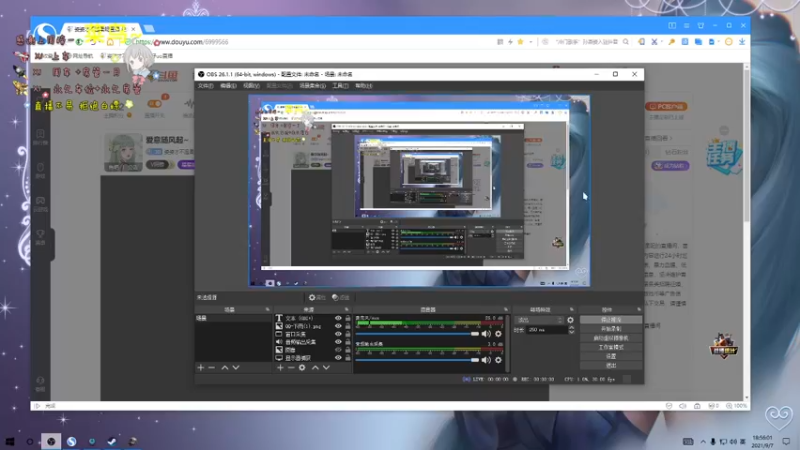Viewport: 800px width, 450px height.
Task: Pop out the Audio Mixer dock via header icon
Action: tap(506, 310)
